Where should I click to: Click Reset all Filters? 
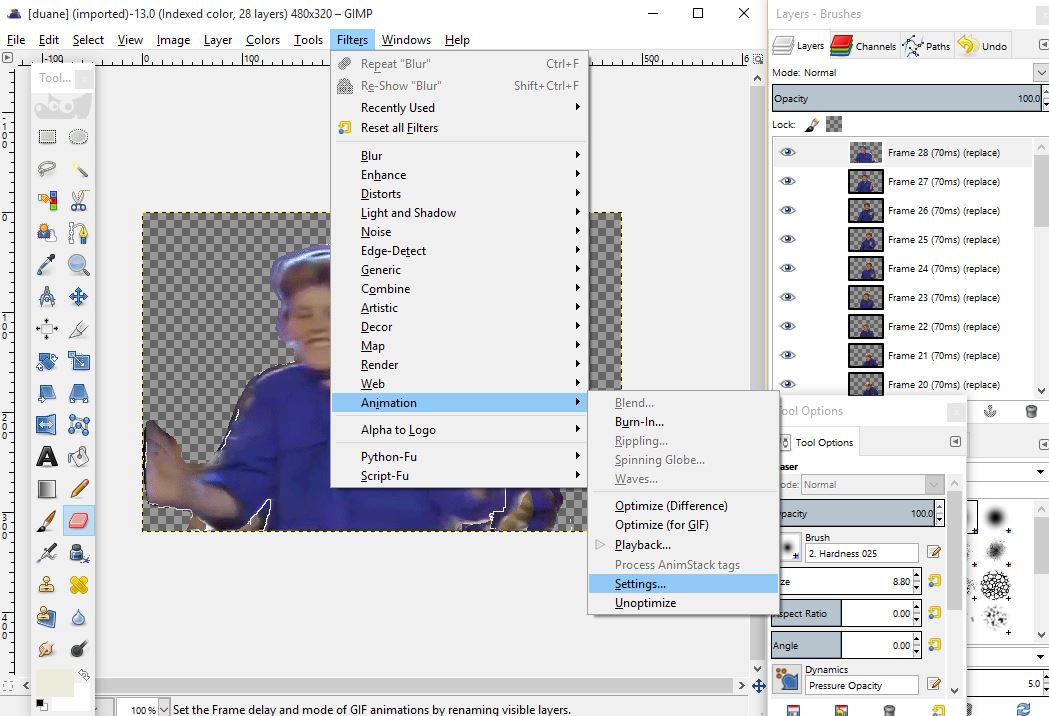coord(460,128)
